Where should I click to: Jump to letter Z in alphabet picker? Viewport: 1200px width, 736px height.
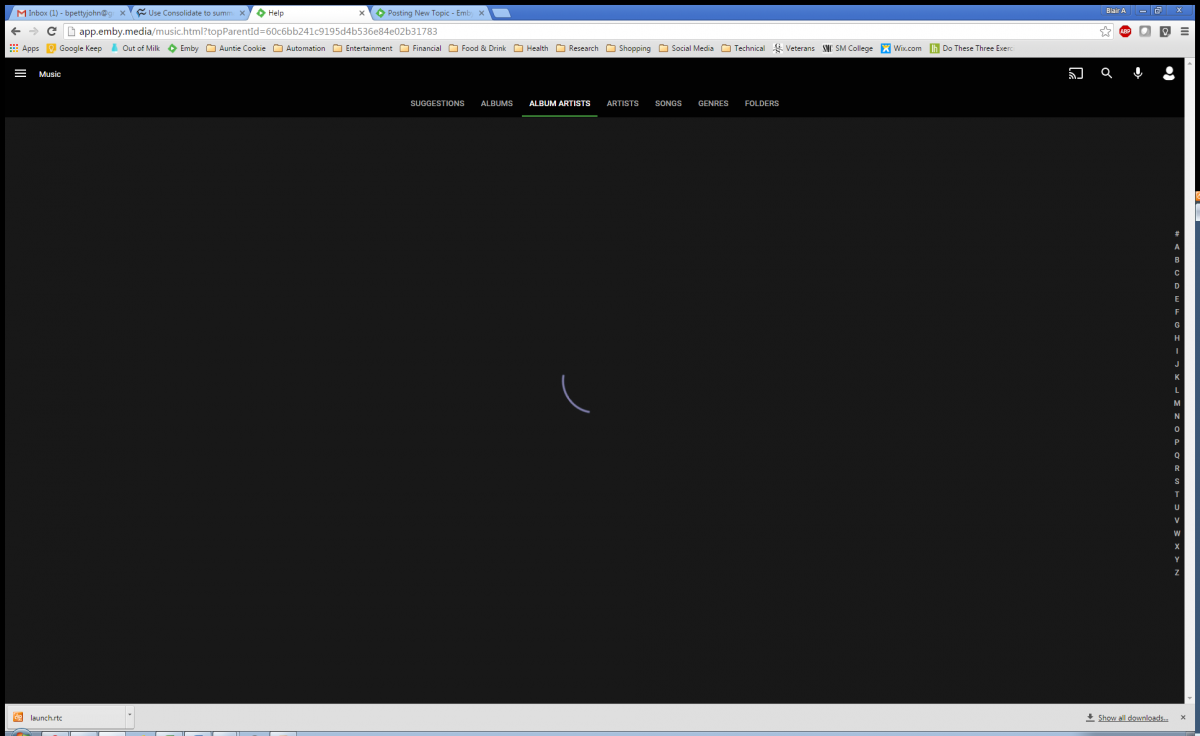point(1177,572)
